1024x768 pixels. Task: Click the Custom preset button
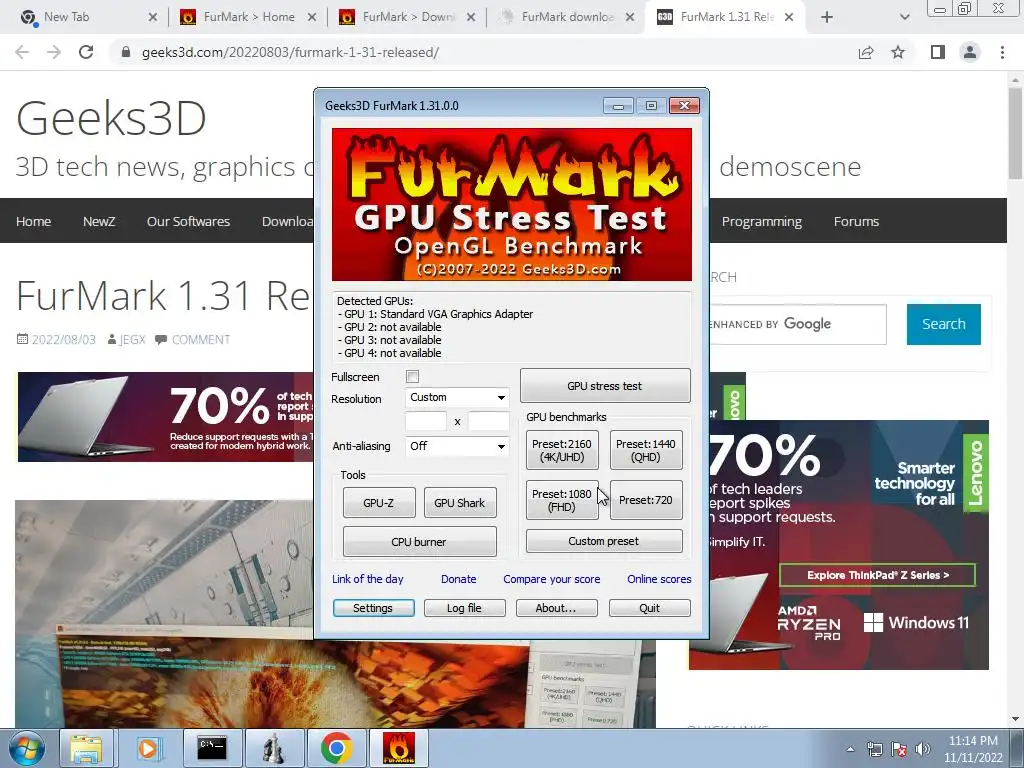pyautogui.click(x=604, y=541)
